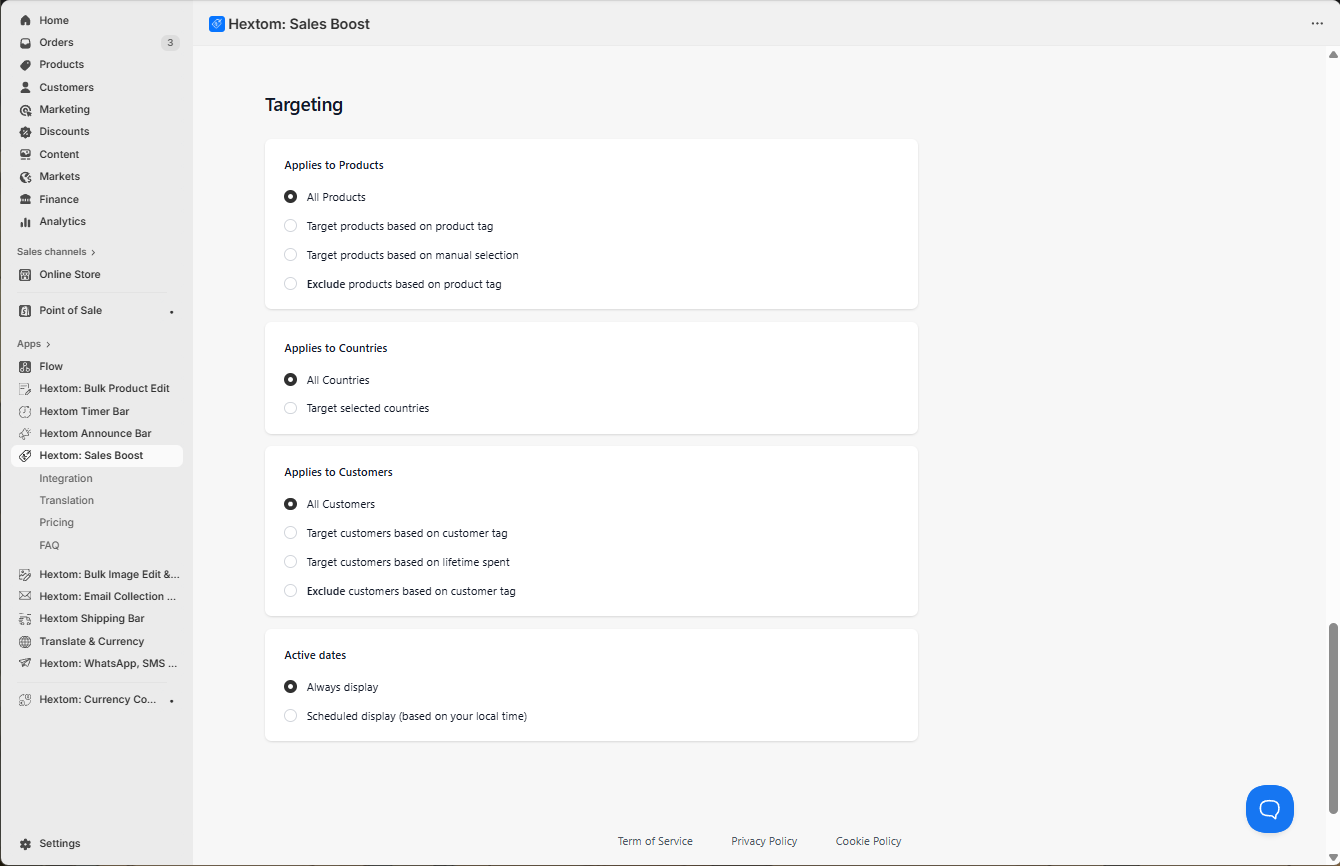The width and height of the screenshot is (1340, 866).
Task: Select the All Customers radio button
Action: click(291, 504)
